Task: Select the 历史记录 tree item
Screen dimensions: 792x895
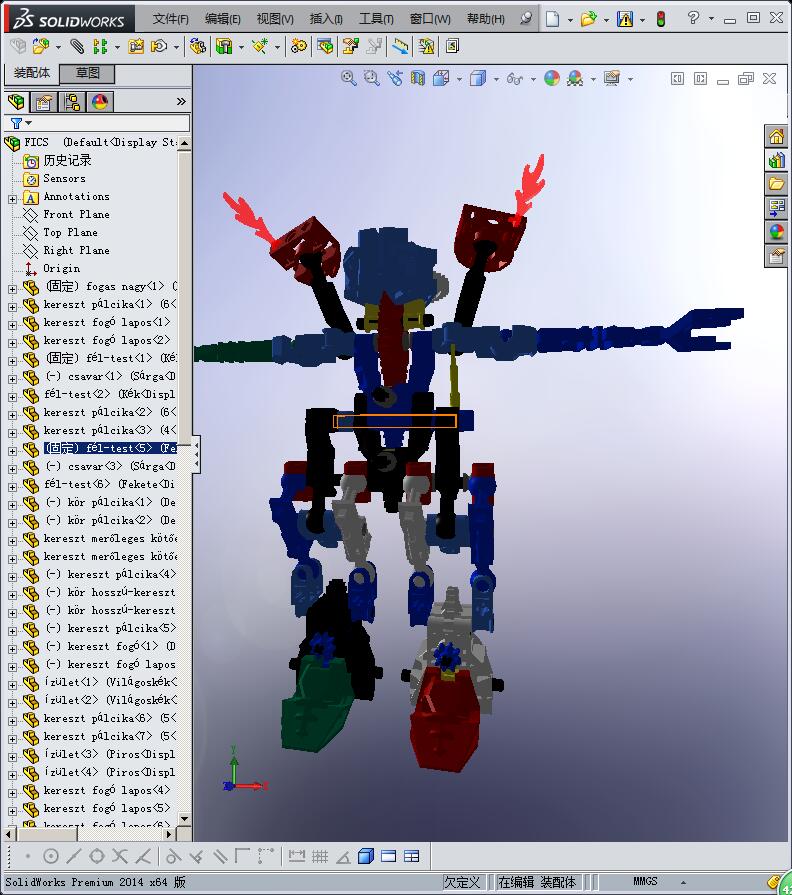Action: point(67,160)
